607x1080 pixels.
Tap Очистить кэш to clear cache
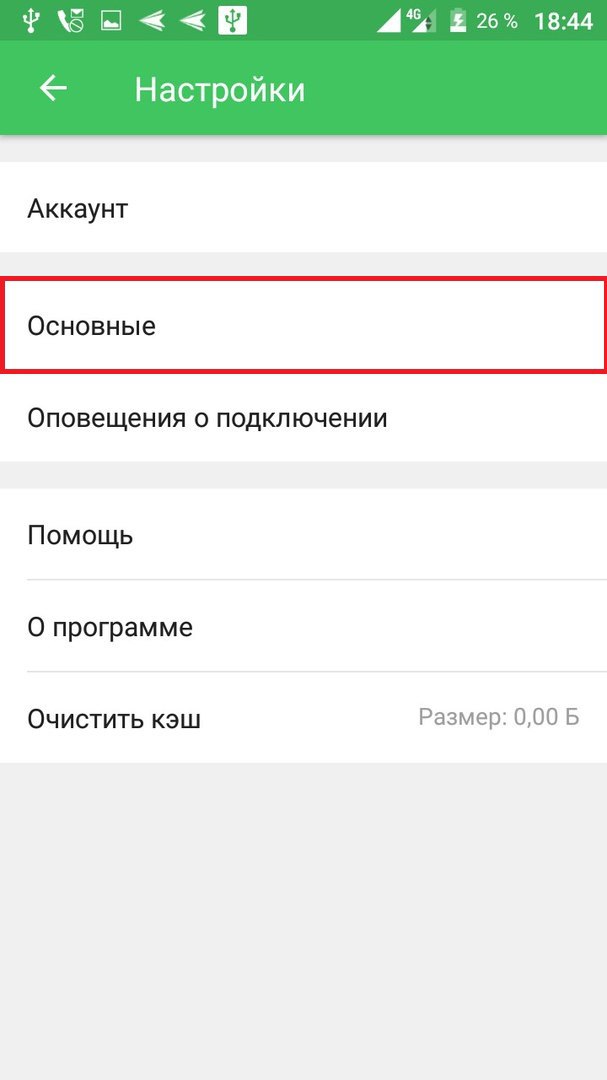click(114, 719)
